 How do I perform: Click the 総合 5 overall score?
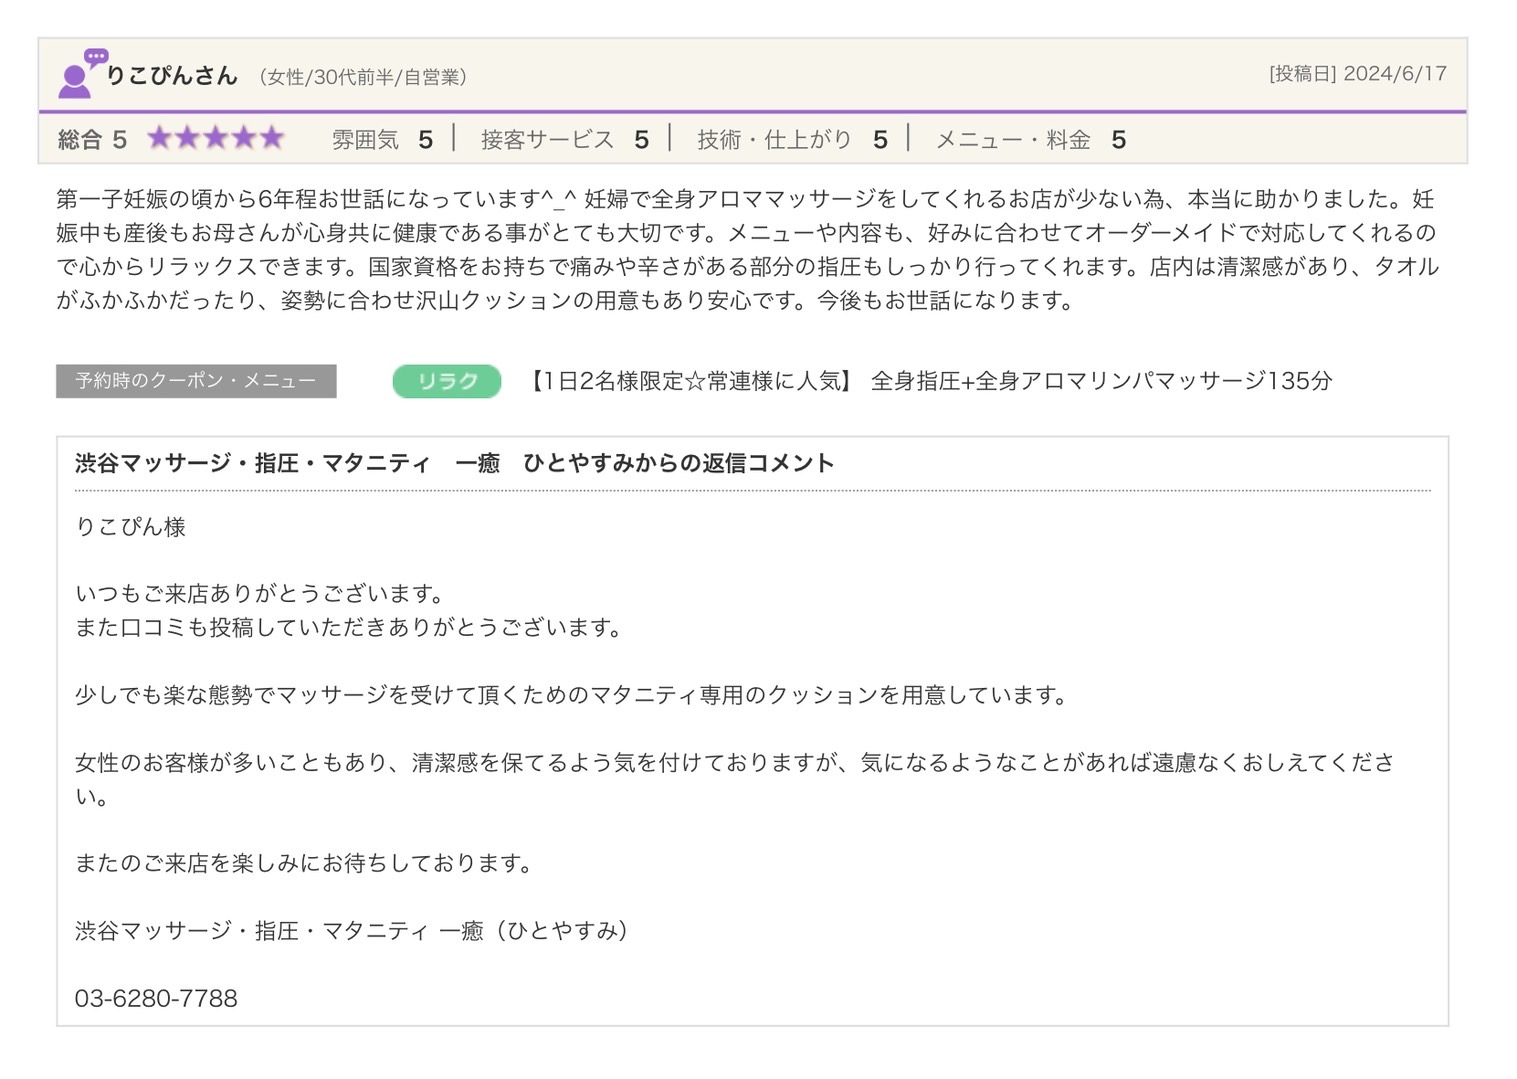coord(92,139)
